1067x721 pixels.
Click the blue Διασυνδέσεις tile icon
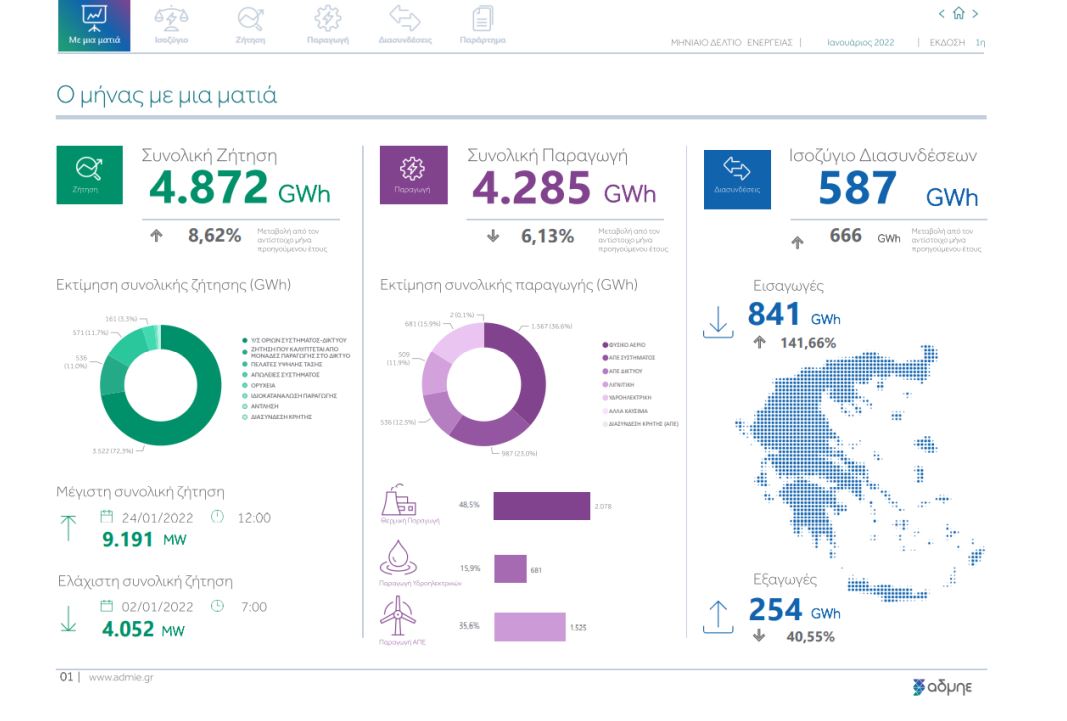tap(737, 178)
